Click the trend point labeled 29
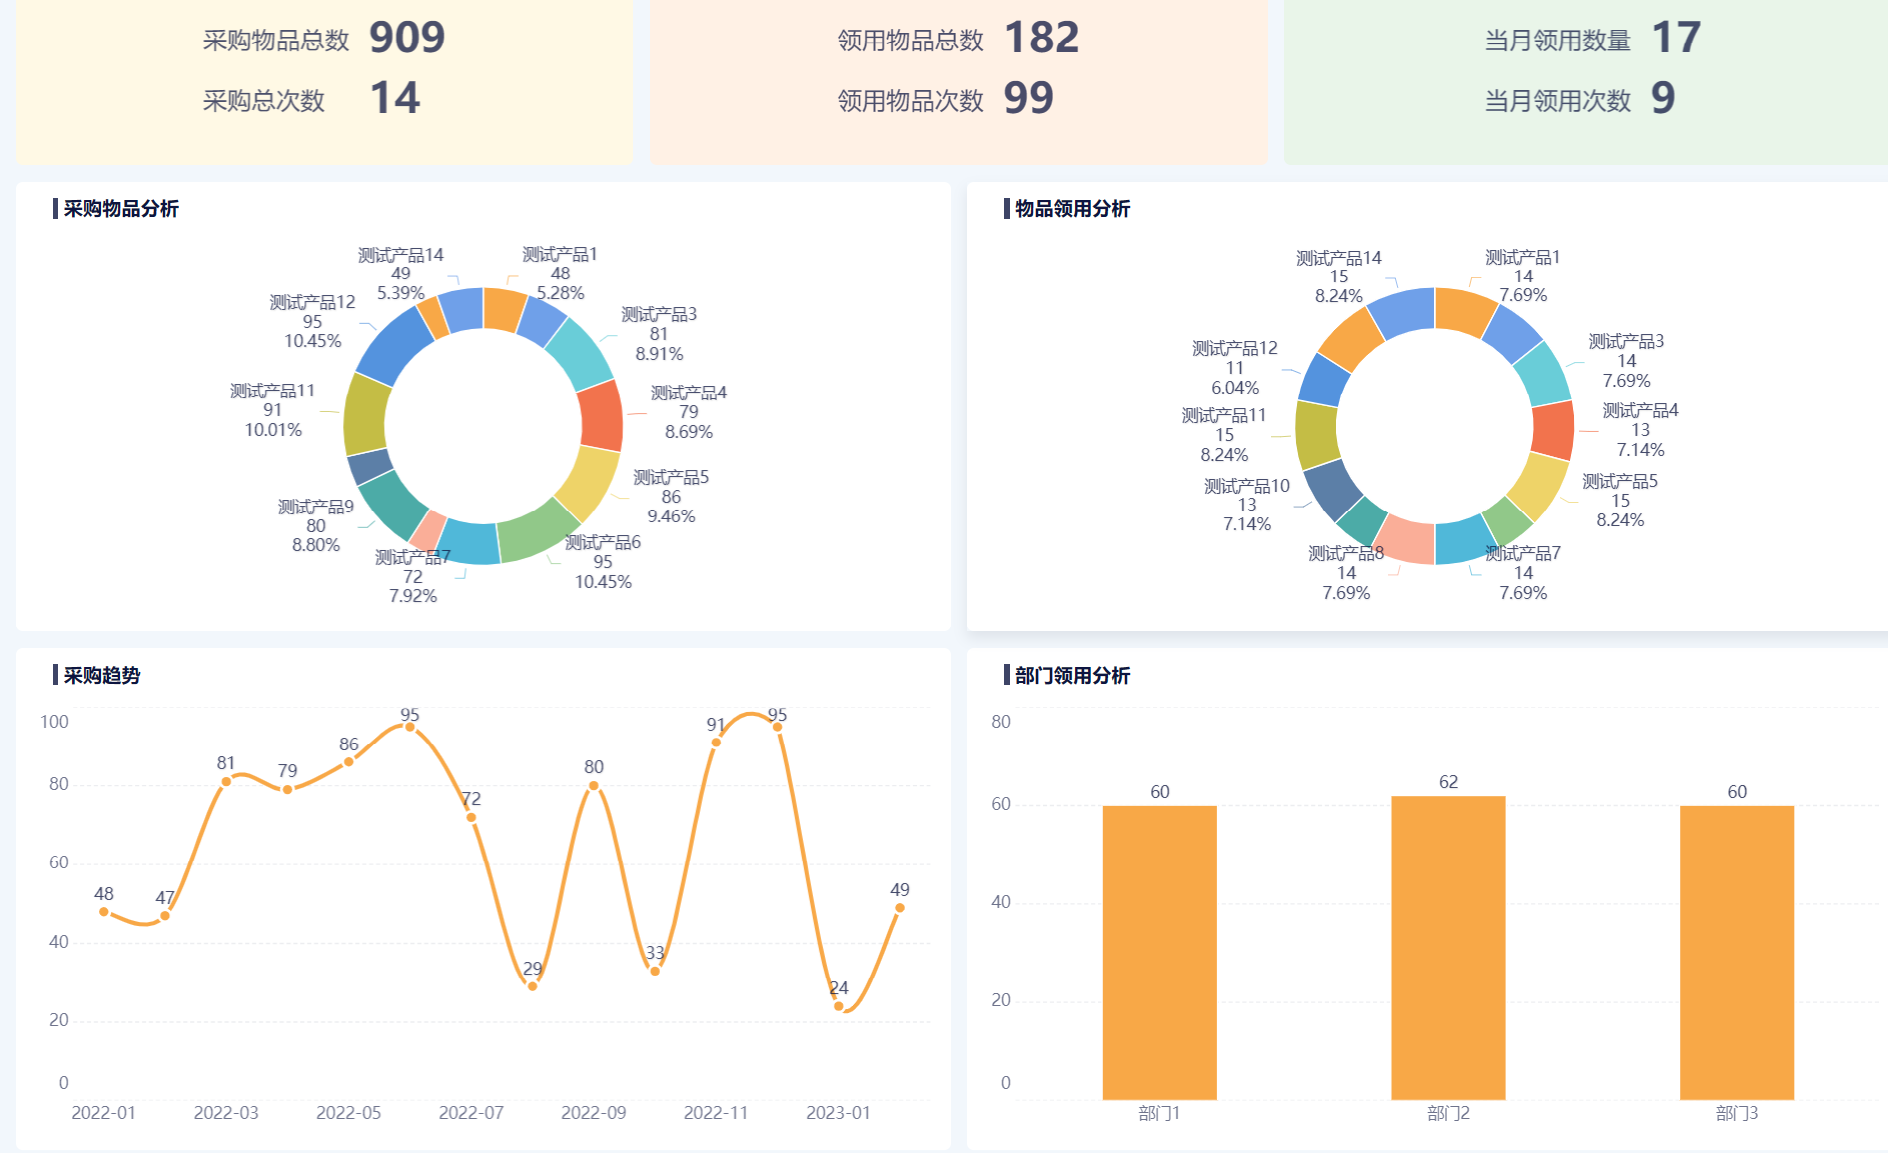This screenshot has height=1153, width=1888. 532,986
